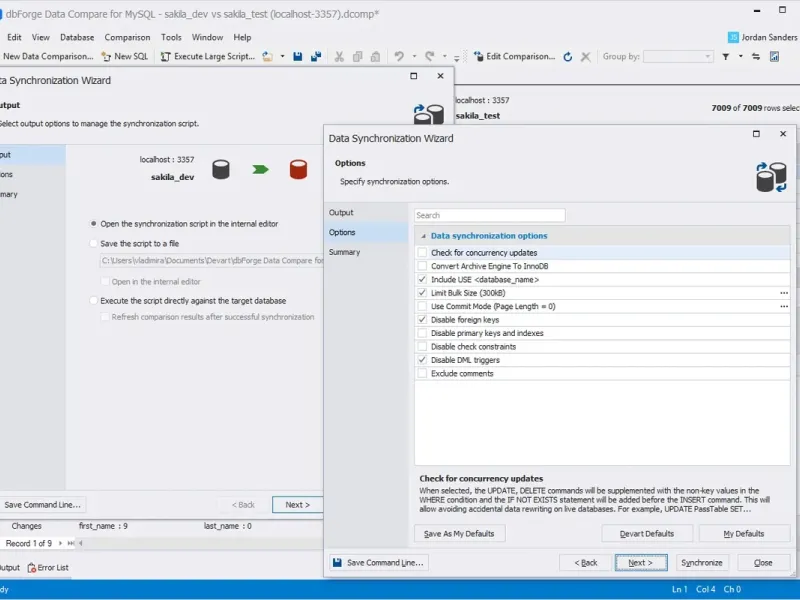800x600 pixels.
Task: Open Limit Bulk Size ellipsis settings
Action: point(784,293)
